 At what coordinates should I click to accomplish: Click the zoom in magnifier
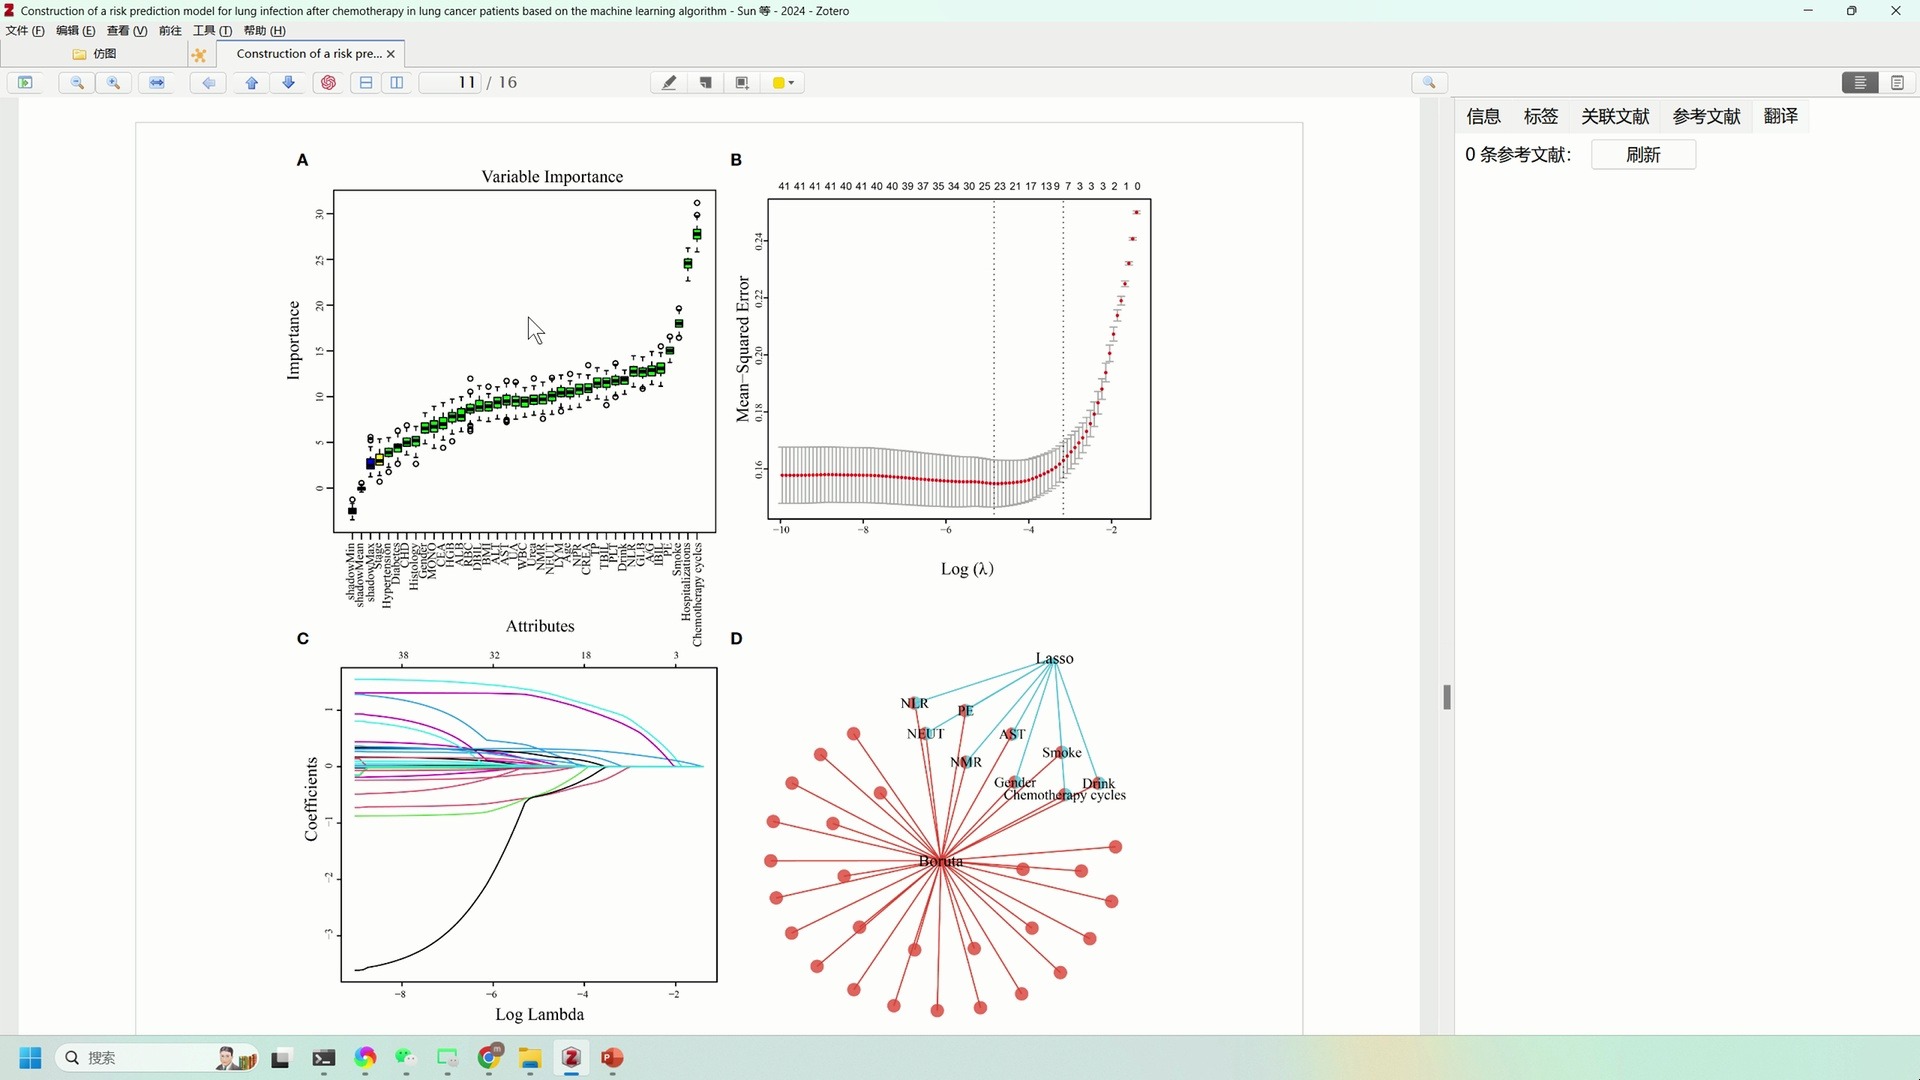pyautogui.click(x=114, y=83)
